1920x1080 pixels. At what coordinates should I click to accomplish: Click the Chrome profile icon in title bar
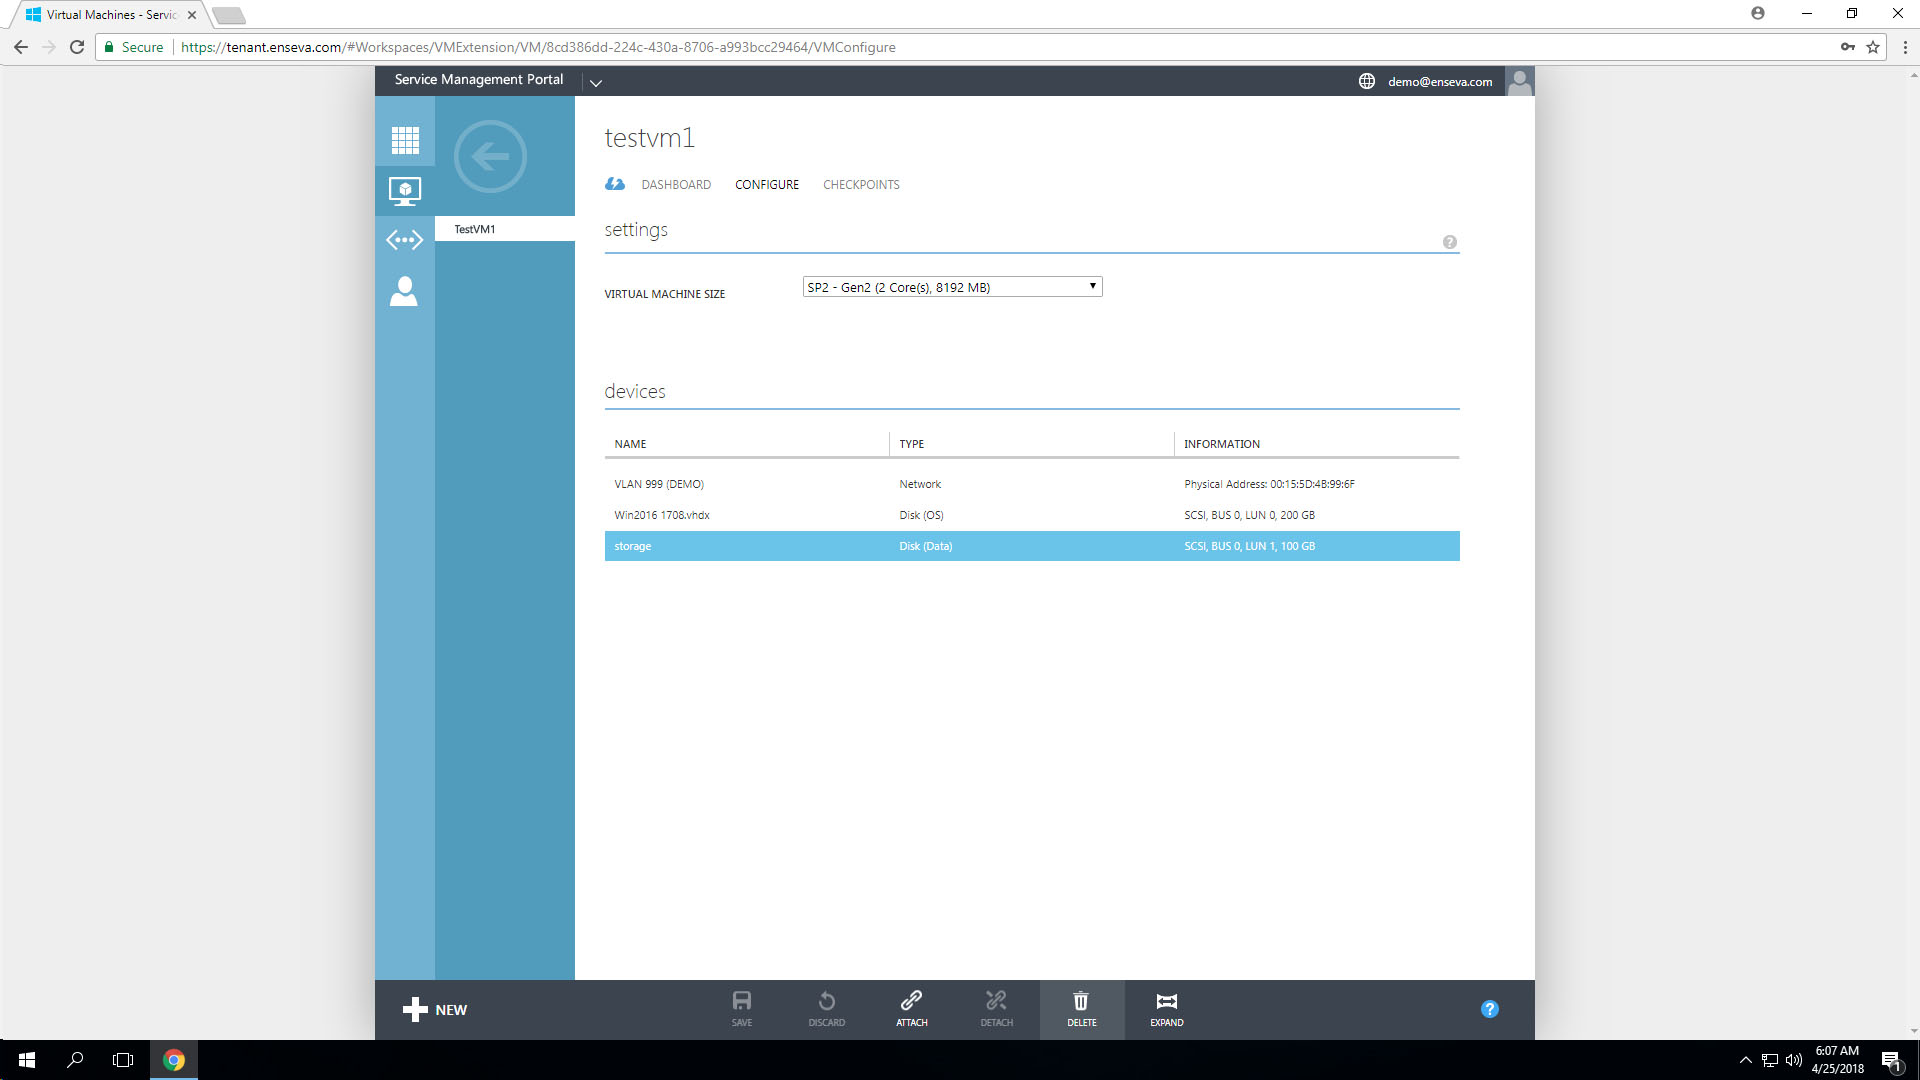[1757, 13]
